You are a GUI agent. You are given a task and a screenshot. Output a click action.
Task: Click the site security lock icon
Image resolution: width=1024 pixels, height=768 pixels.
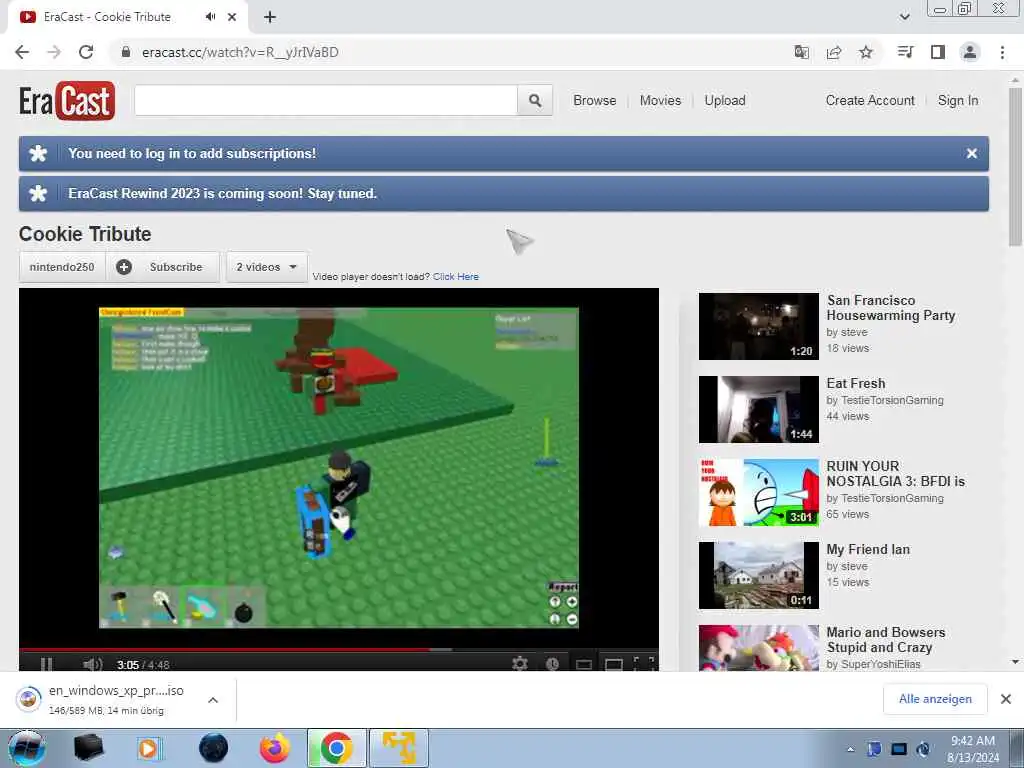[x=126, y=52]
